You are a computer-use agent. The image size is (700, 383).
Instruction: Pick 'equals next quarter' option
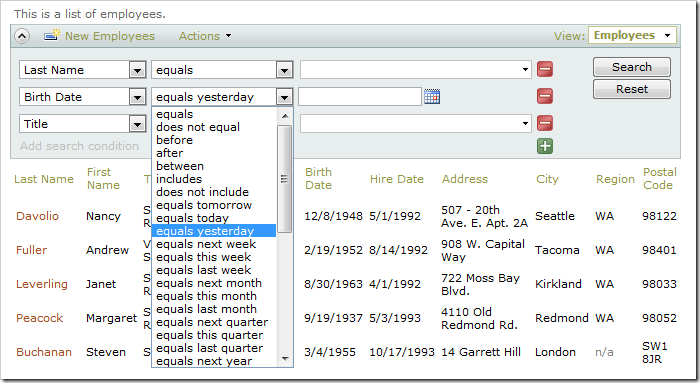pyautogui.click(x=214, y=322)
